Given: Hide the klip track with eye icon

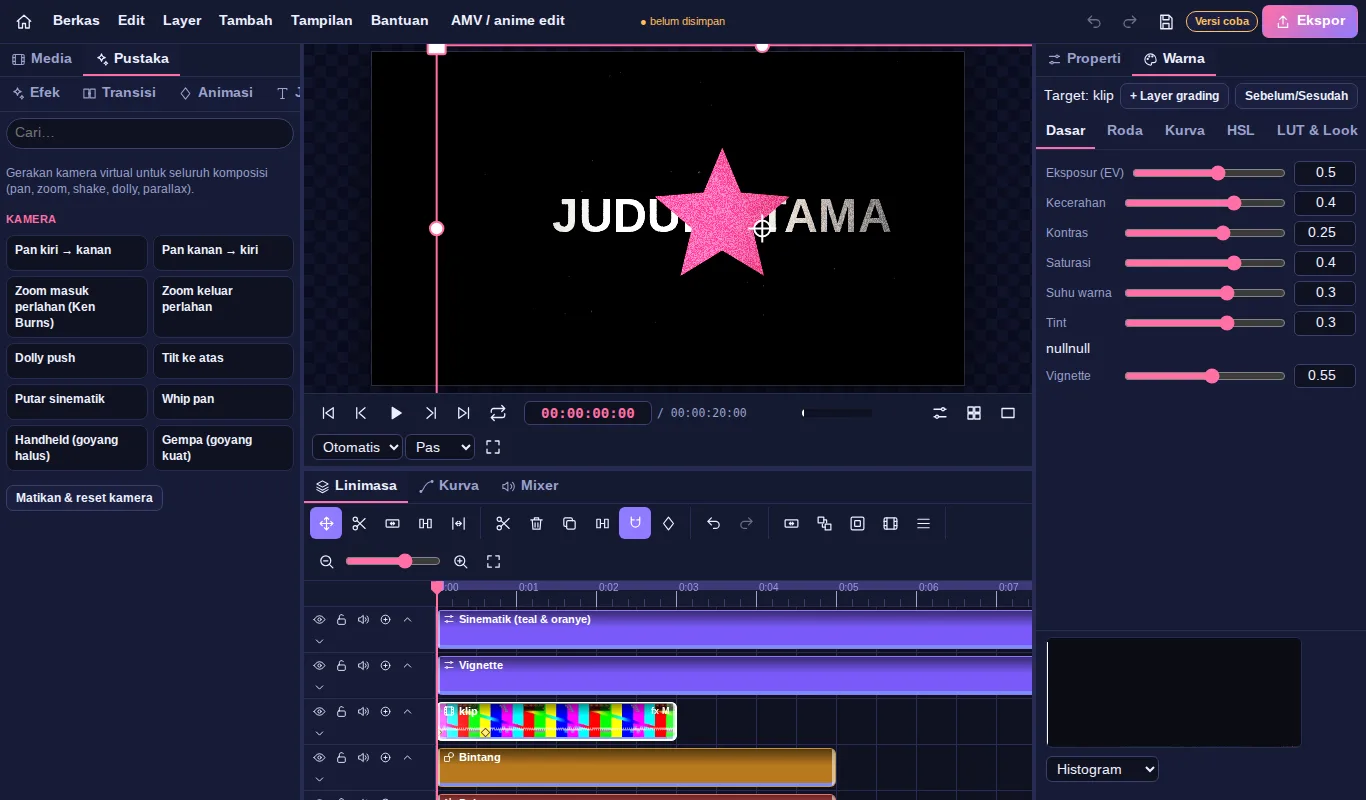Looking at the screenshot, I should [x=319, y=712].
